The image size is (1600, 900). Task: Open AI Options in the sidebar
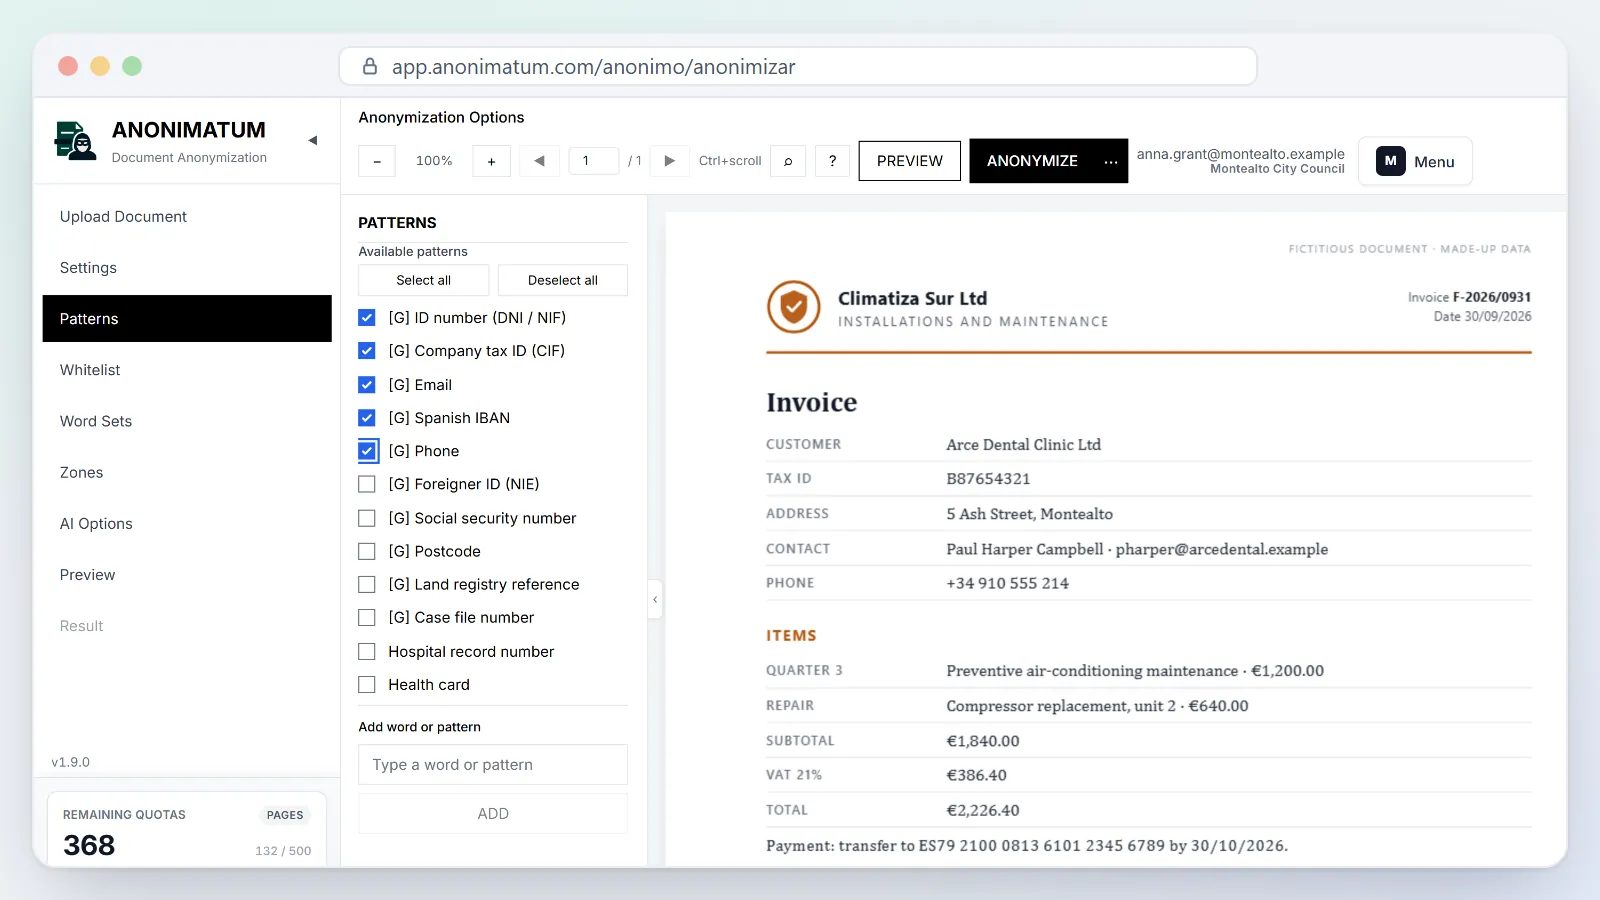coord(187,524)
